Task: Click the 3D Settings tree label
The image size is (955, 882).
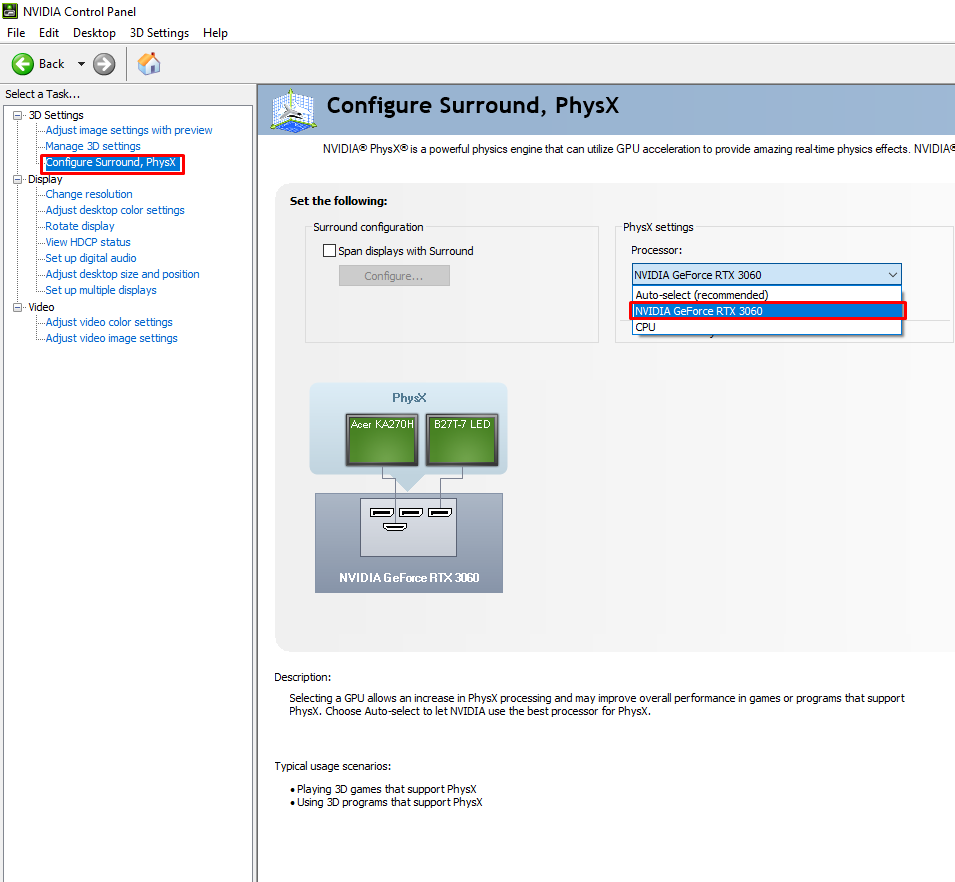Action: click(x=56, y=115)
